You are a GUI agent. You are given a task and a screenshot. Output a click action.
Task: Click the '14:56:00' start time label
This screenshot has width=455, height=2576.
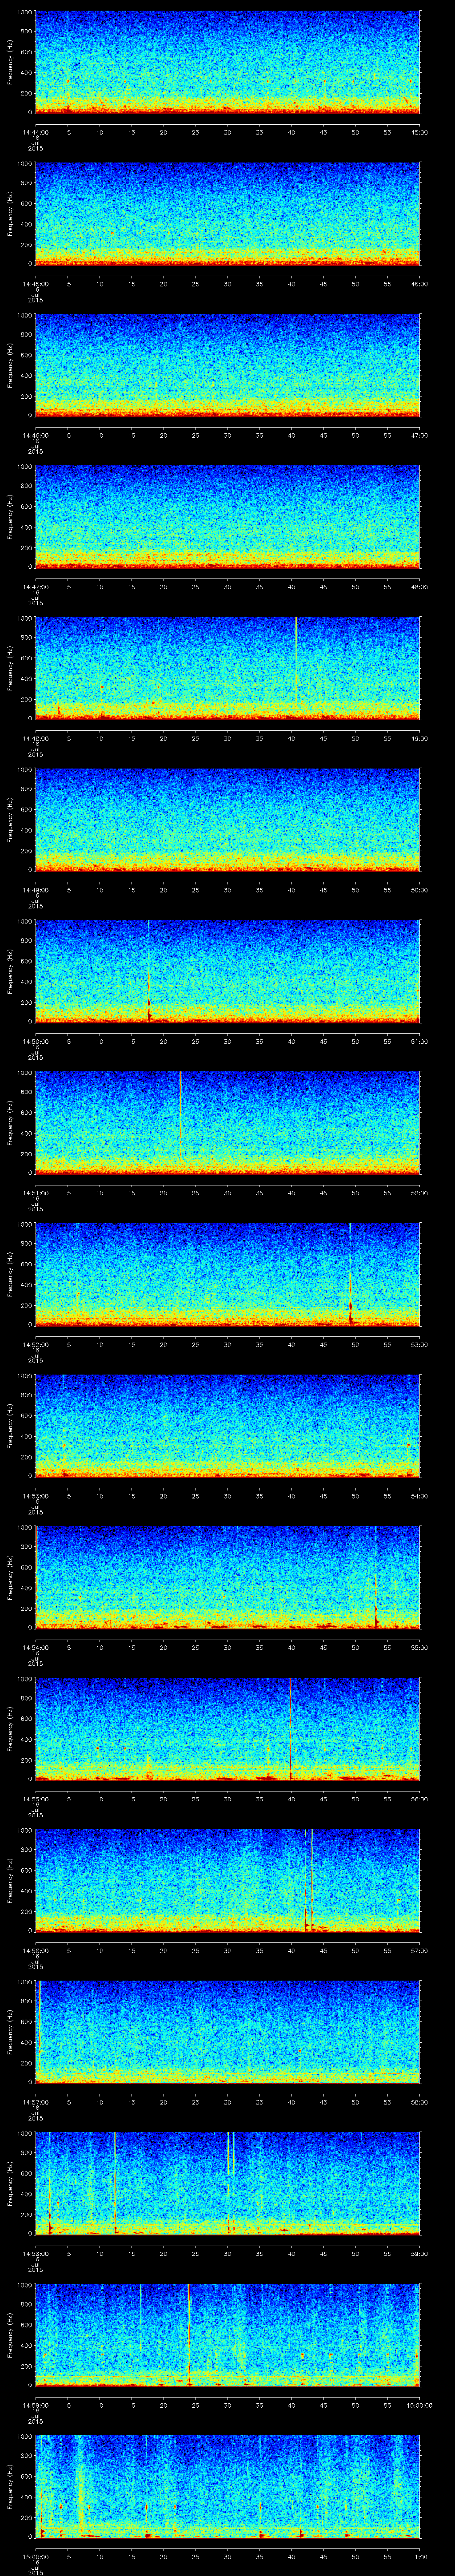point(35,1950)
